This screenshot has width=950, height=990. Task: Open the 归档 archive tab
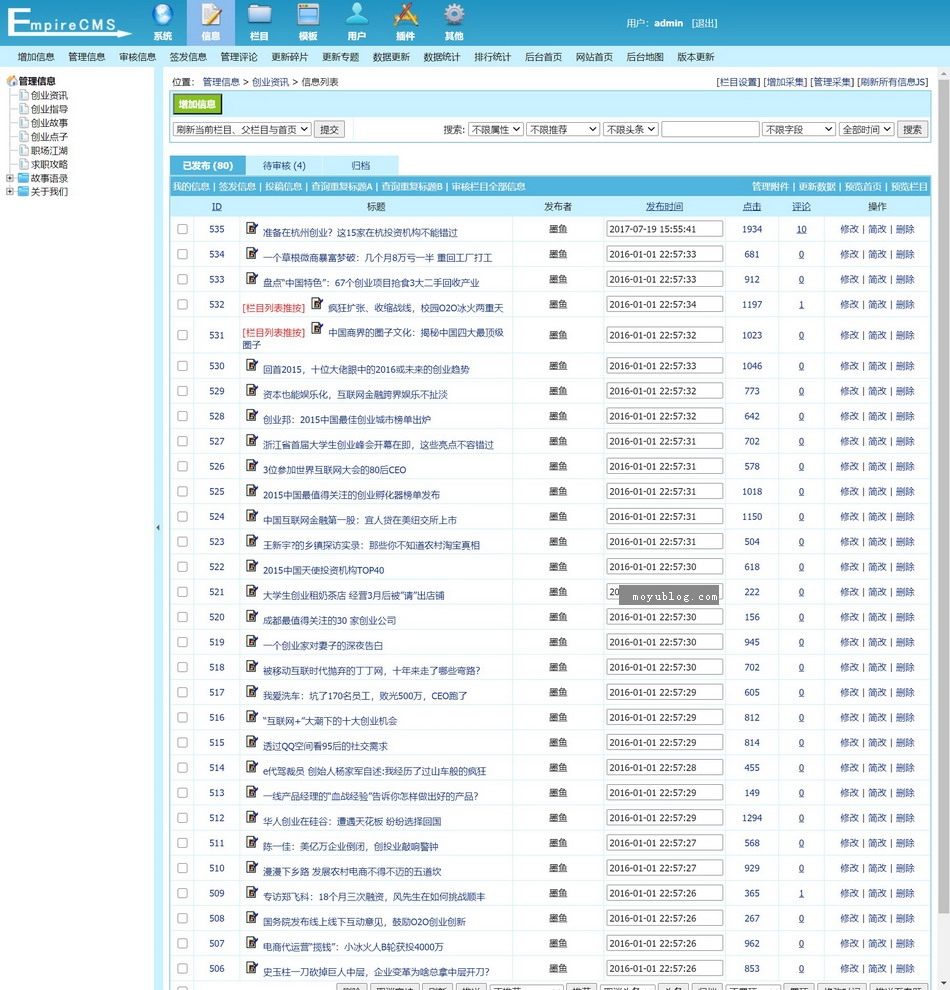360,166
